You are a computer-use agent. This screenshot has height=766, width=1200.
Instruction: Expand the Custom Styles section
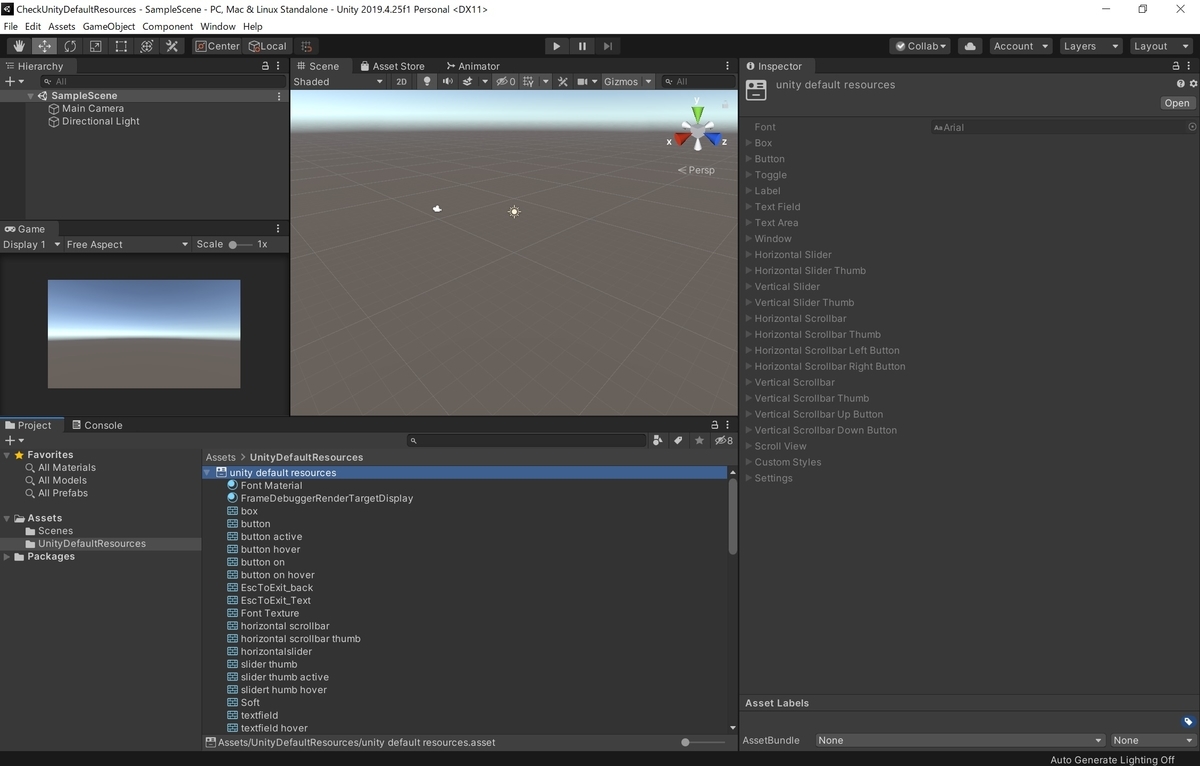[x=748, y=462]
